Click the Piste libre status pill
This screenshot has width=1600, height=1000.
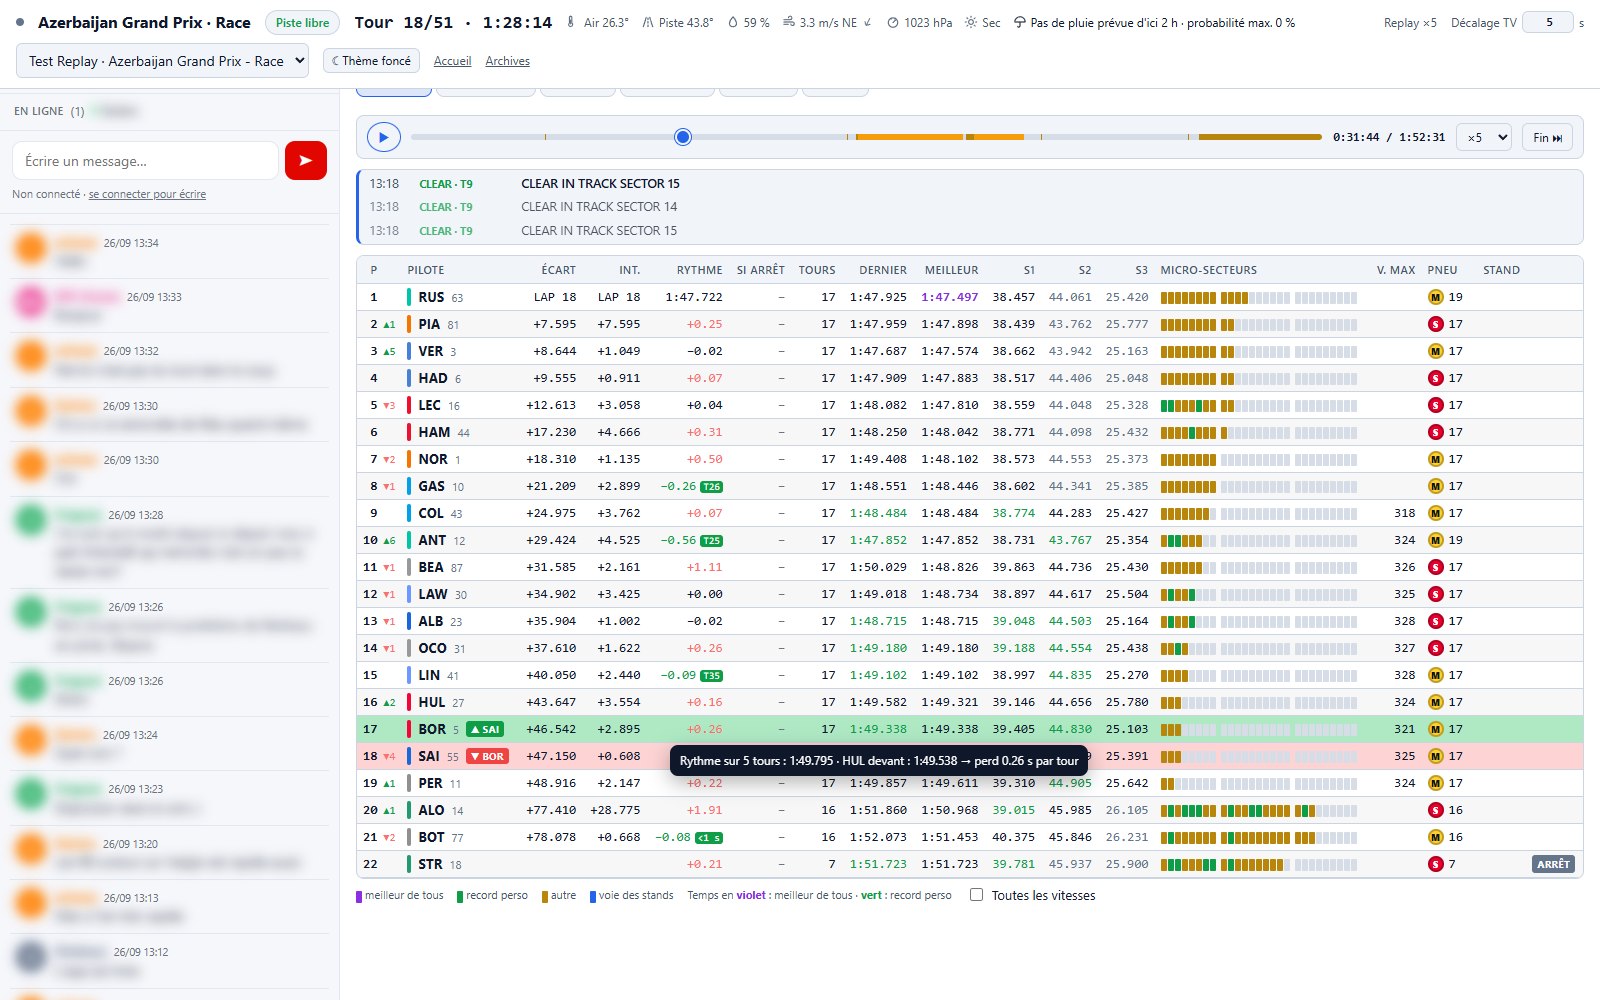[x=302, y=22]
